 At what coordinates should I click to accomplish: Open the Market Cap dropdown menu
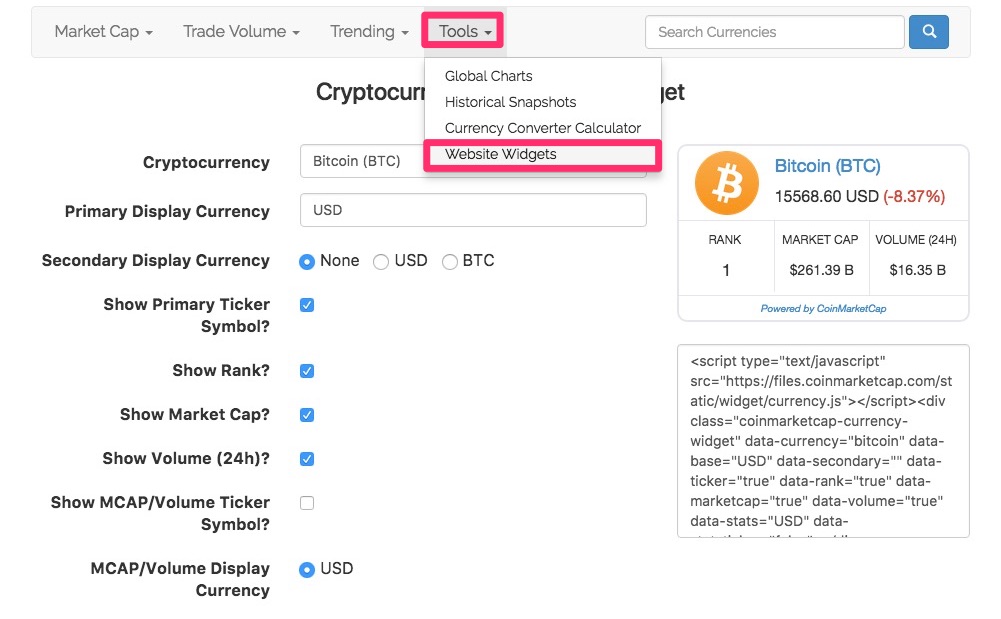tap(103, 31)
